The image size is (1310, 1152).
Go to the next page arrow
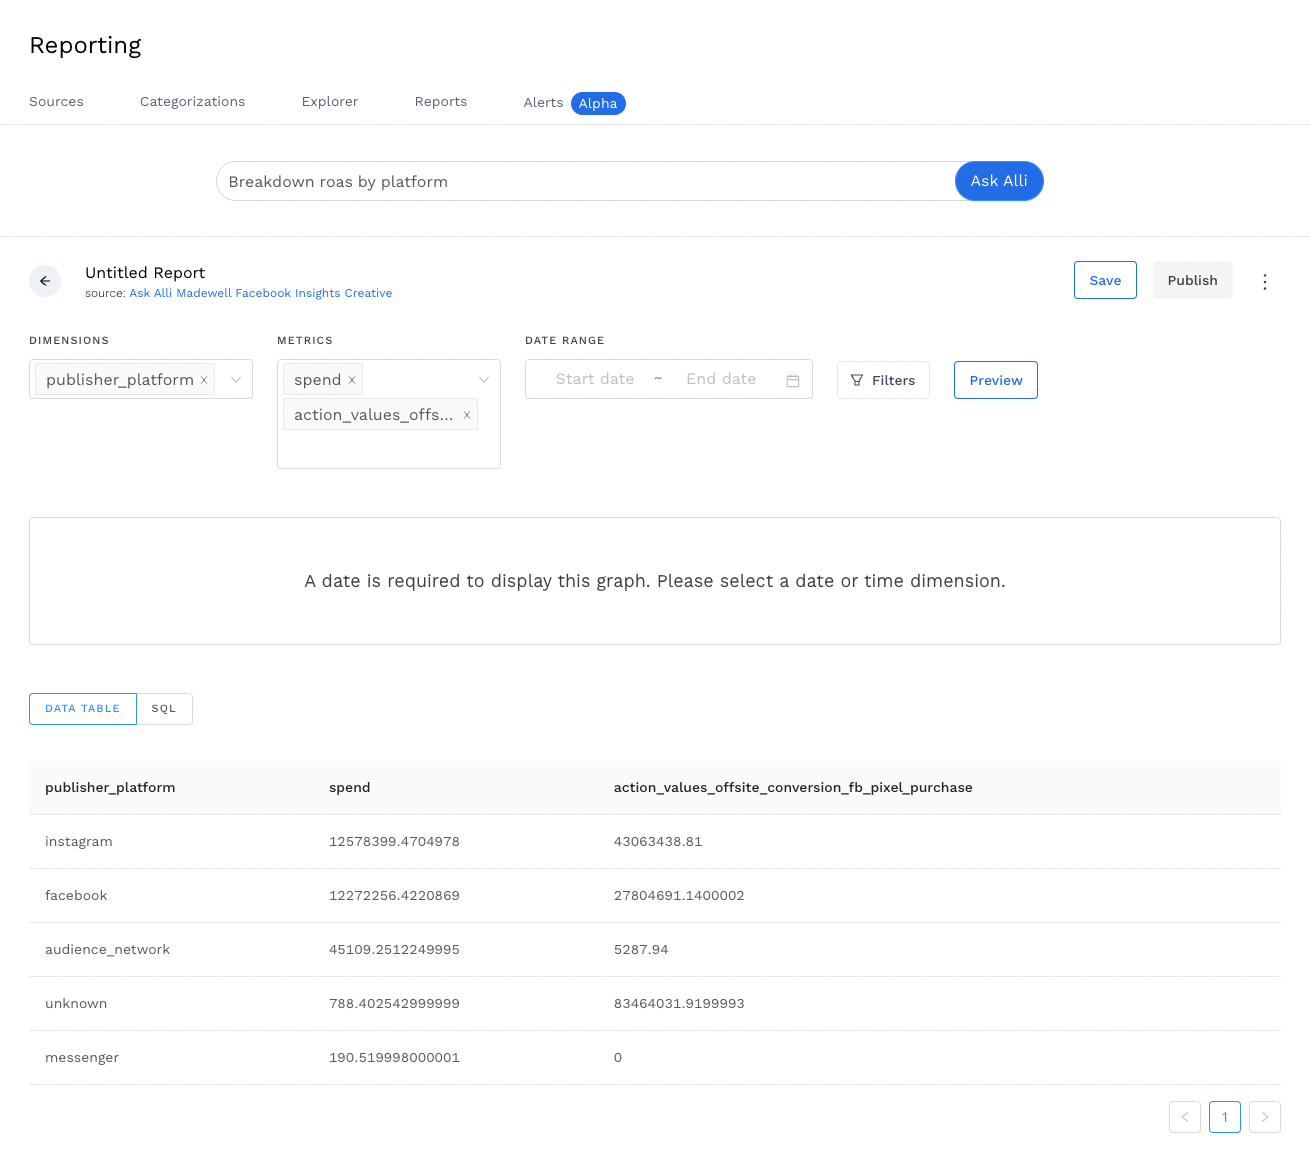(1265, 1117)
